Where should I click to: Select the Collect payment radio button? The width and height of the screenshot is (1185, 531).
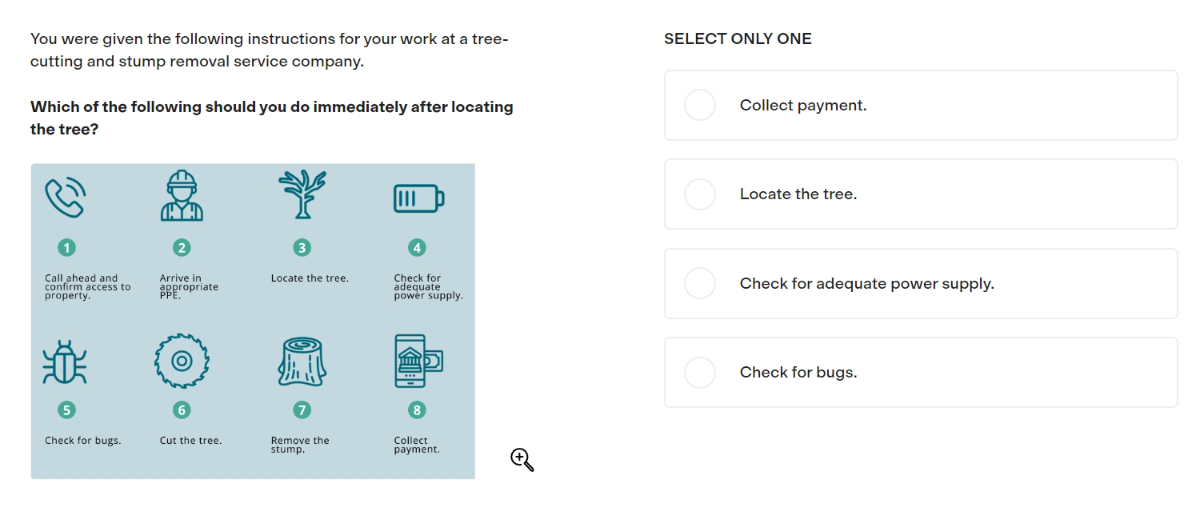pos(700,105)
